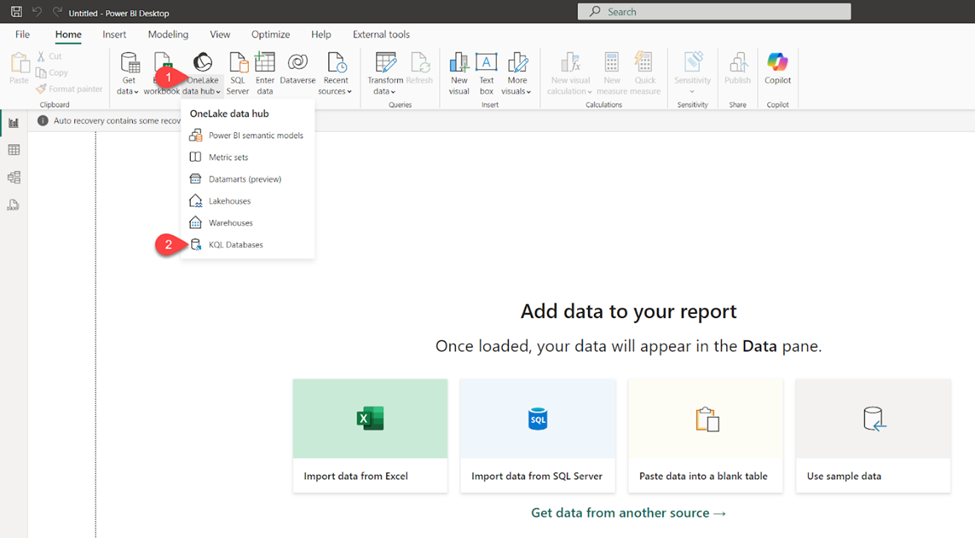Open Model view in left sidebar
This screenshot has height=538, width=975.
[14, 177]
